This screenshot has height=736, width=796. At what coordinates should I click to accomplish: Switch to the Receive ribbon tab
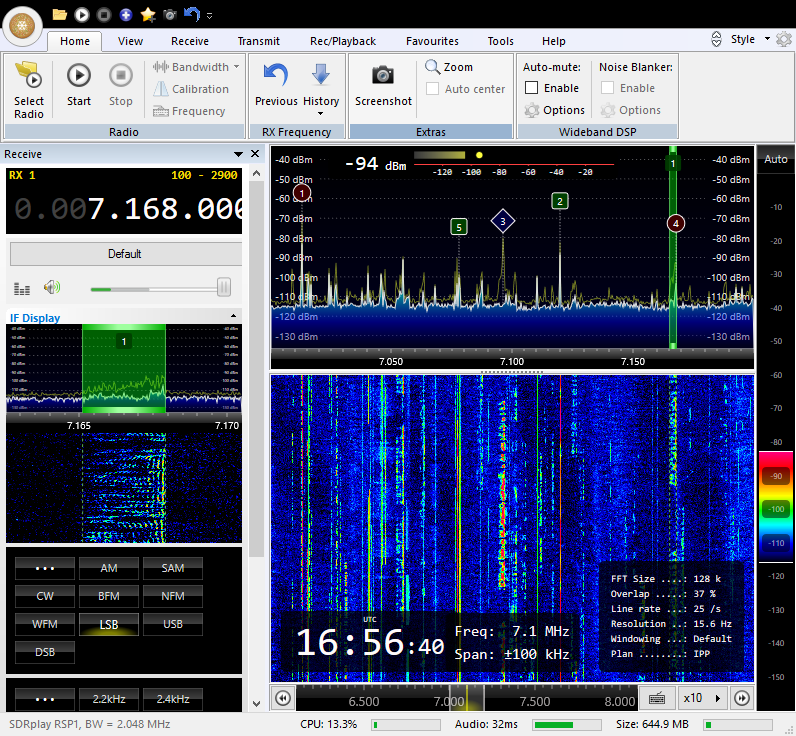pyautogui.click(x=189, y=41)
